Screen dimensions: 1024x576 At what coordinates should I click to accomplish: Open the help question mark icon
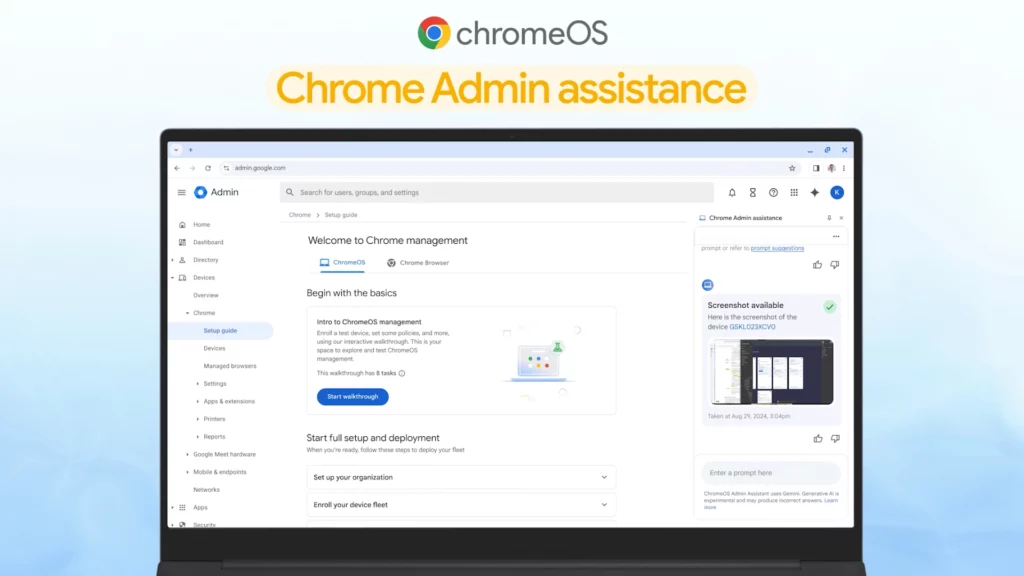773,193
